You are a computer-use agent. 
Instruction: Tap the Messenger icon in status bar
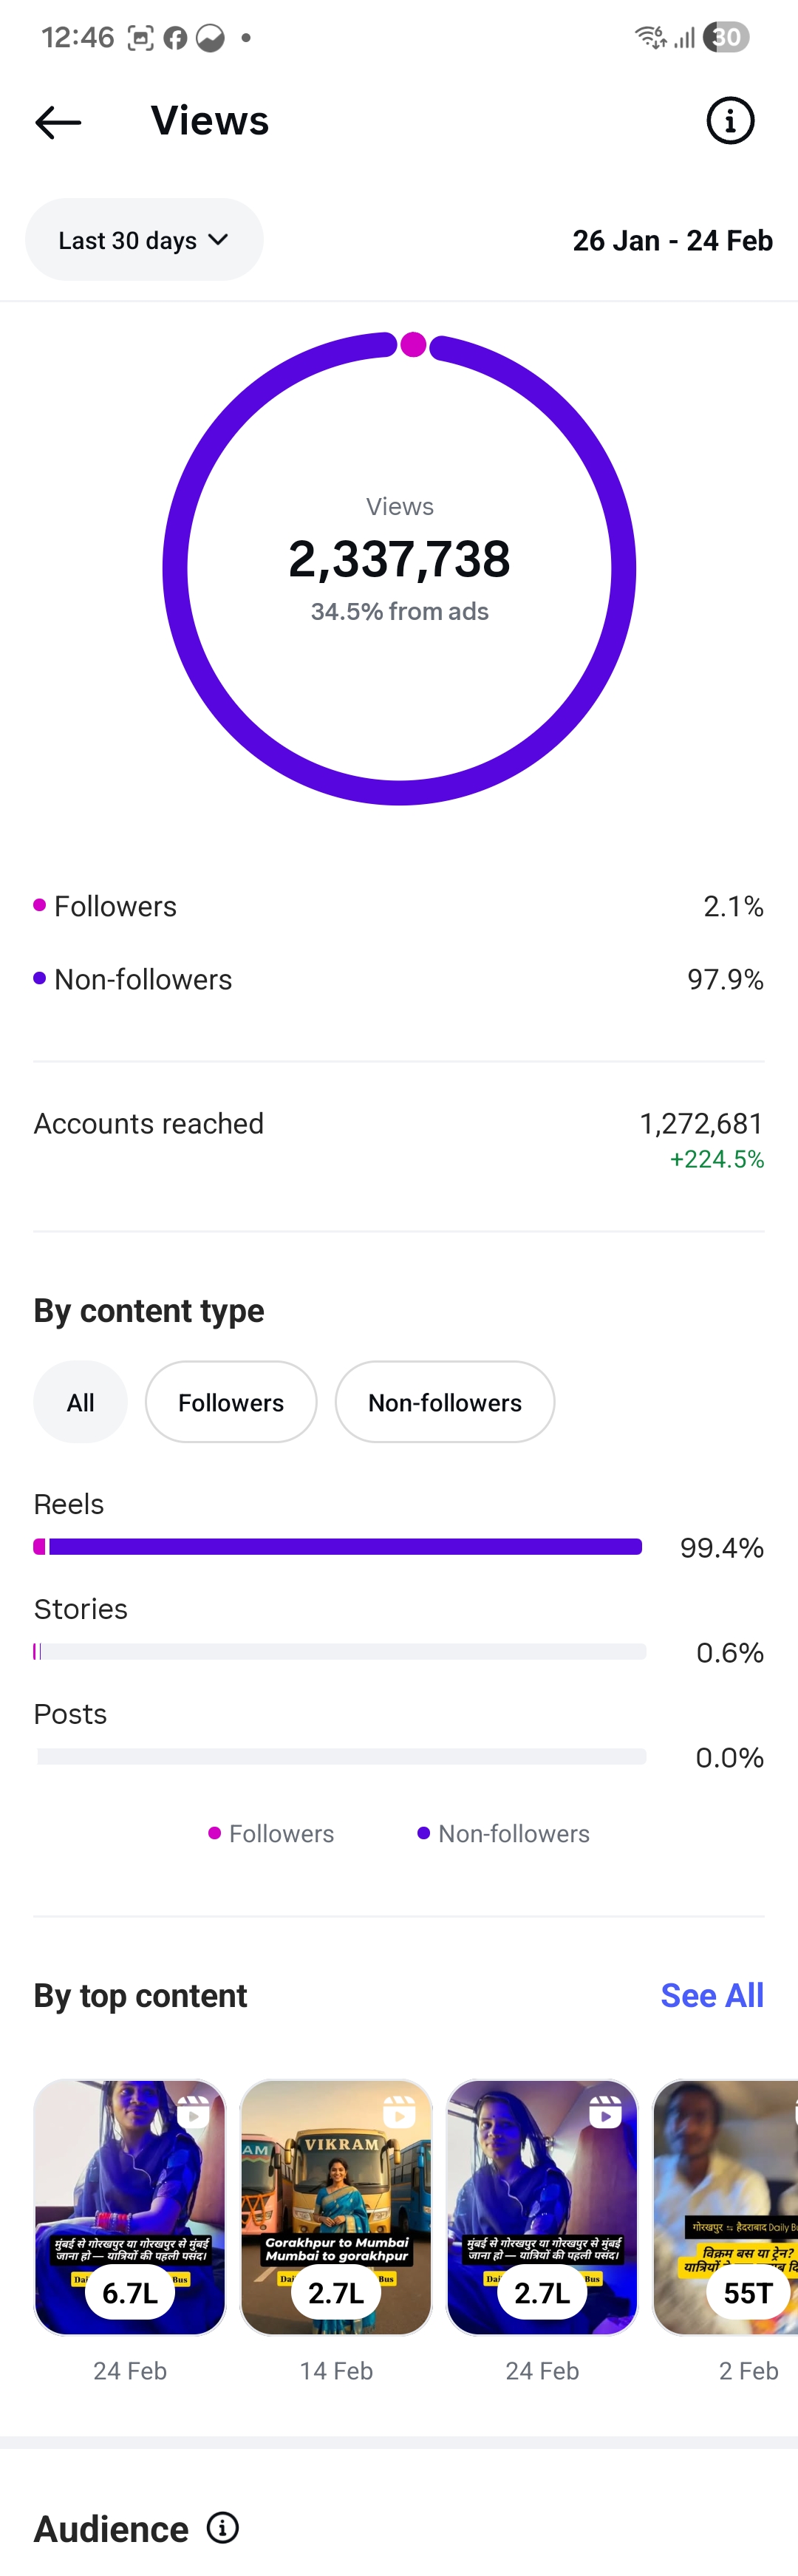(210, 38)
